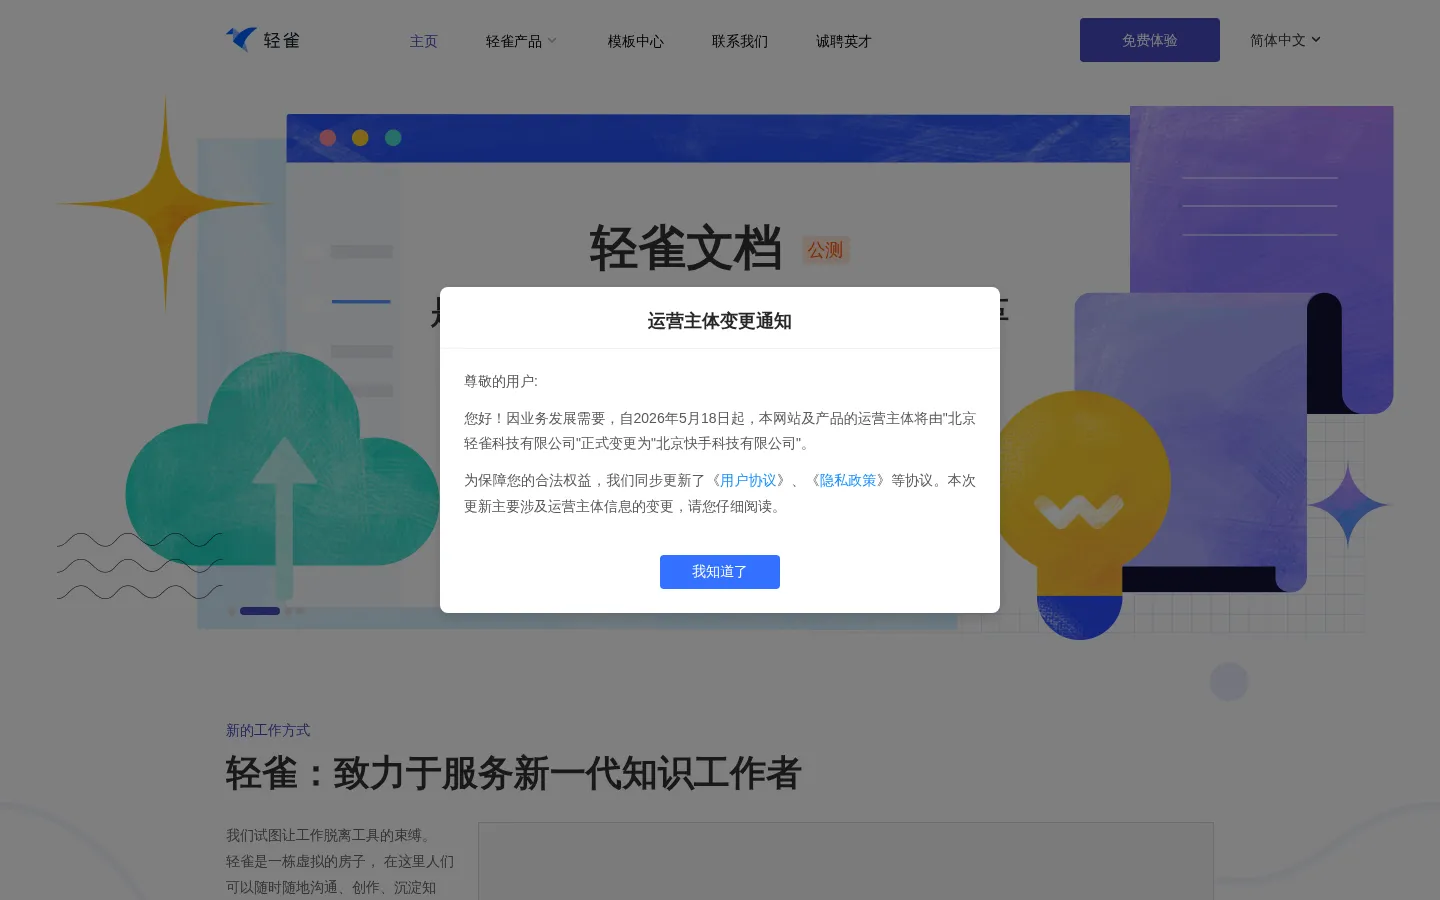The width and height of the screenshot is (1440, 900).
Task: Click the 尊敬的用户 greeting text
Action: 501,381
